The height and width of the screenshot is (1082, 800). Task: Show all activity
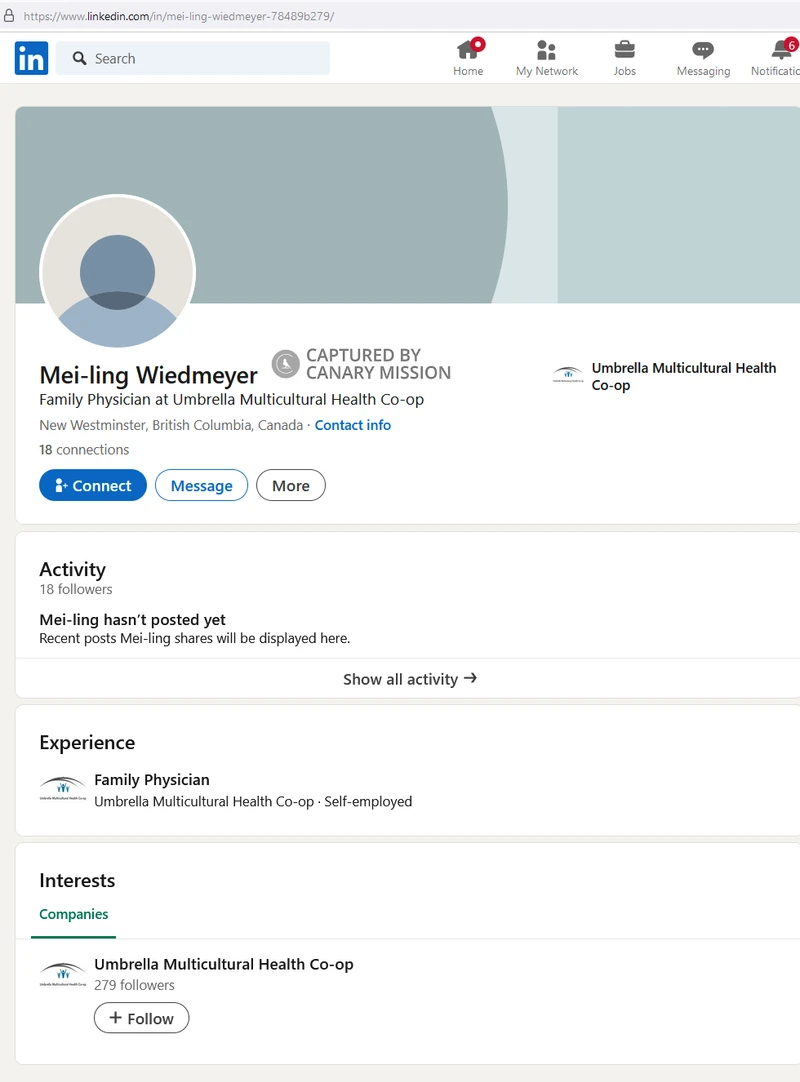(410, 679)
